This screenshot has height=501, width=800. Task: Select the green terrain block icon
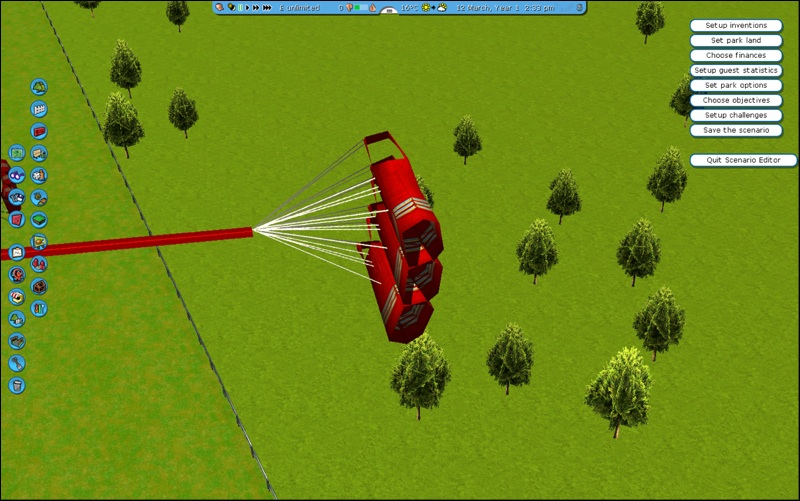click(x=39, y=220)
